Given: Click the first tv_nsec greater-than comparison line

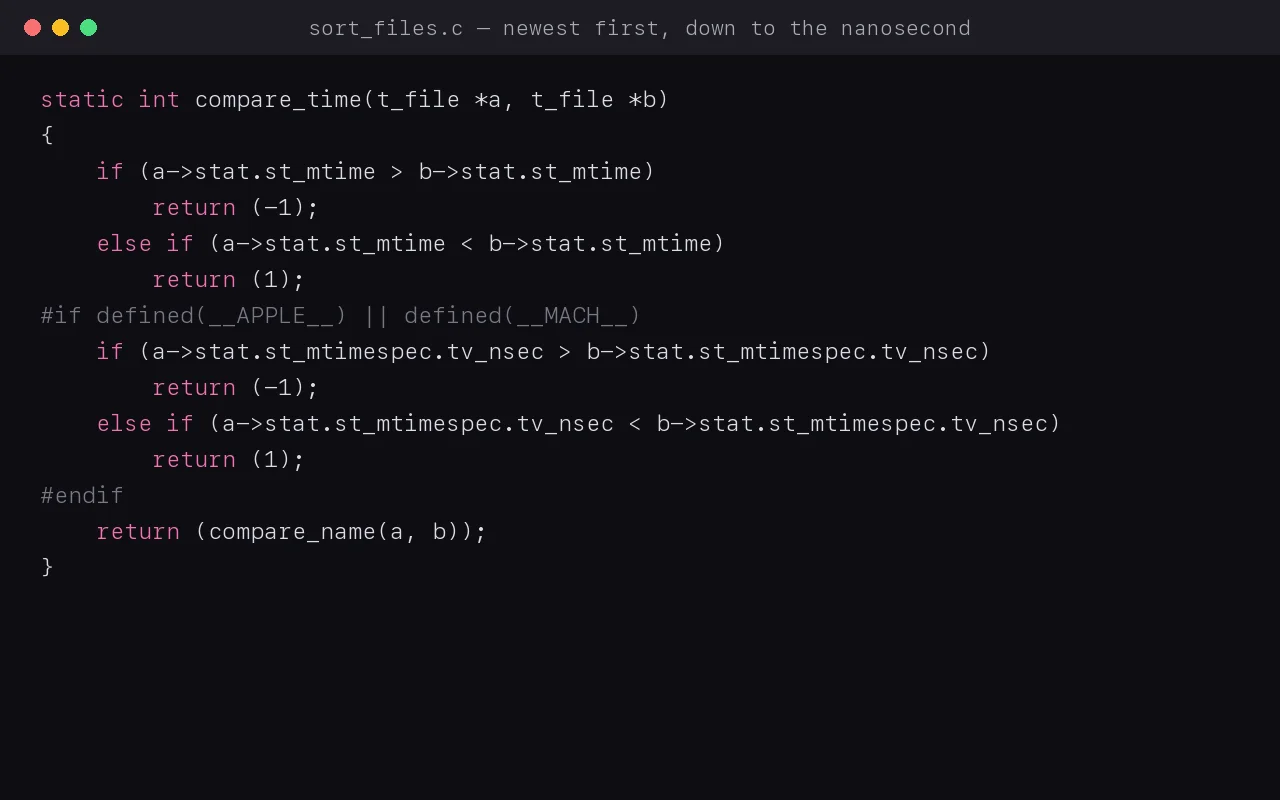Looking at the screenshot, I should (544, 352).
